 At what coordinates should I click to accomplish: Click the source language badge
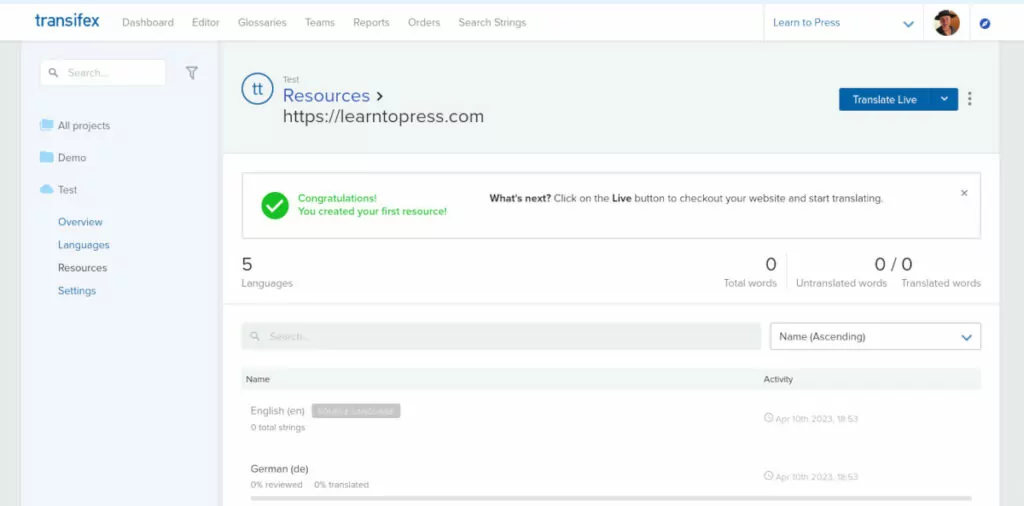click(356, 411)
